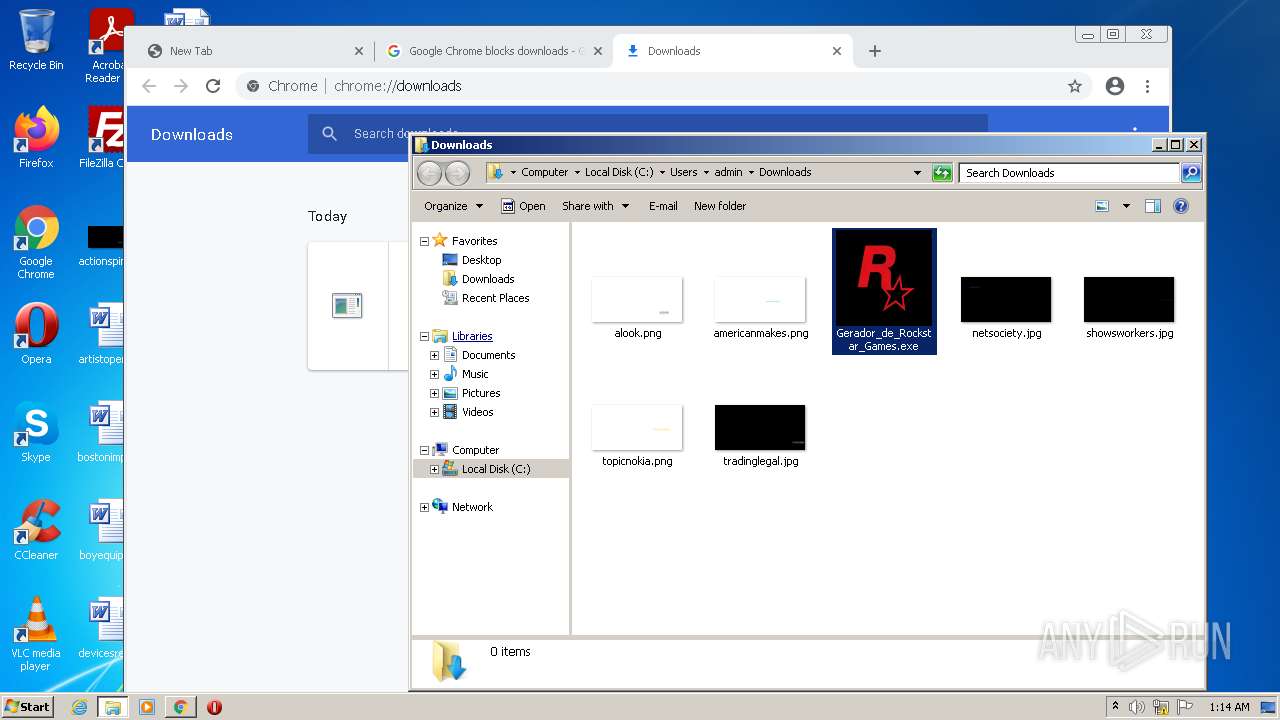Click the Open toolbar button

pyautogui.click(x=523, y=206)
